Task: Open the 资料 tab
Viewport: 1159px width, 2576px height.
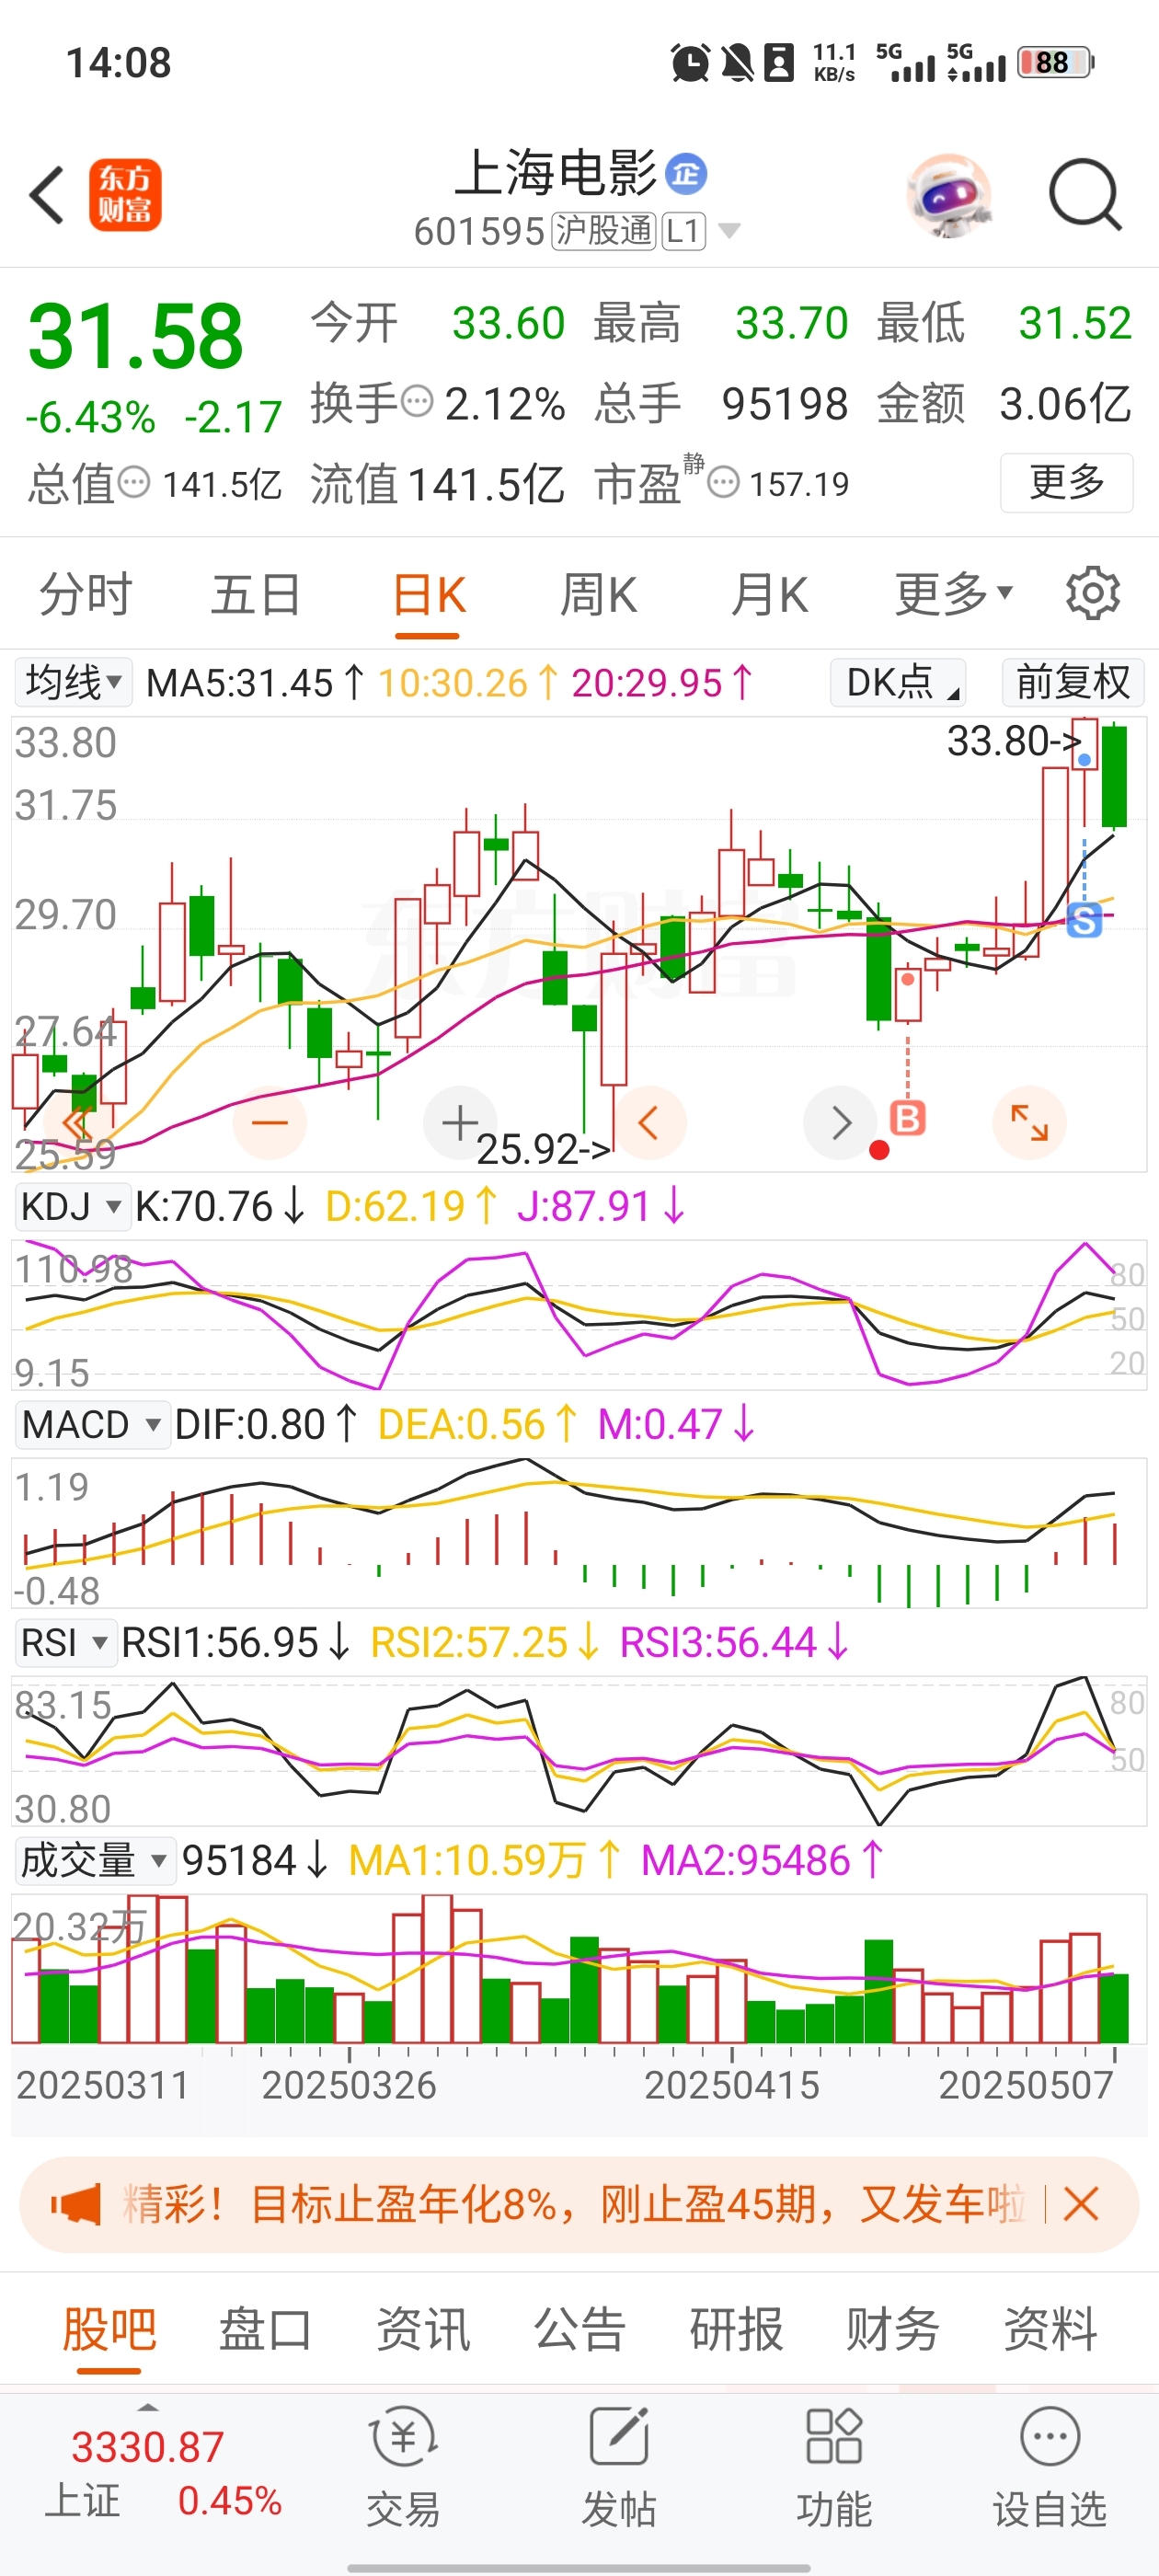Action: coord(1050,2329)
